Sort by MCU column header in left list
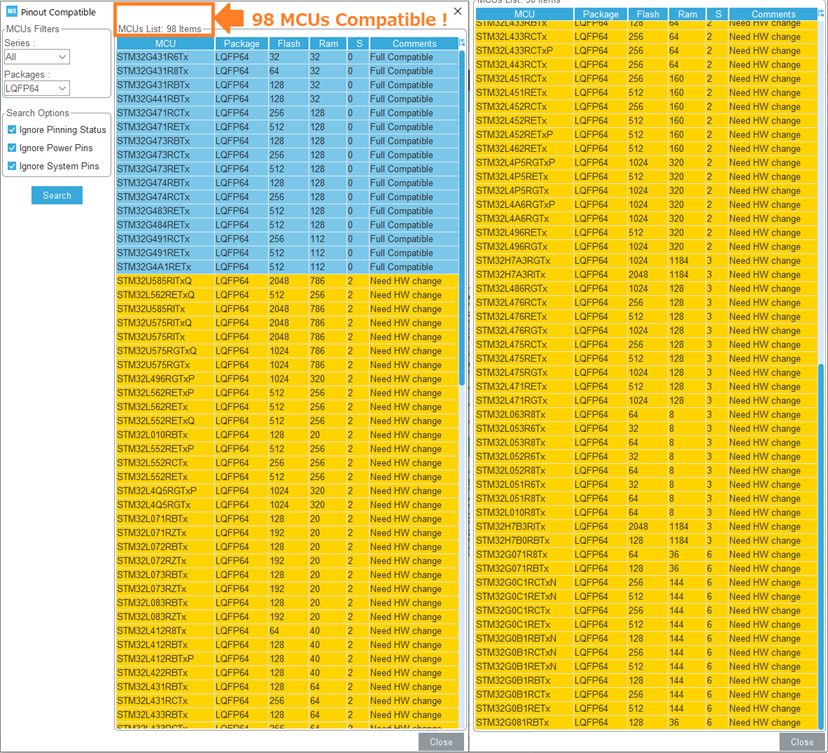The image size is (828, 753). (165, 43)
